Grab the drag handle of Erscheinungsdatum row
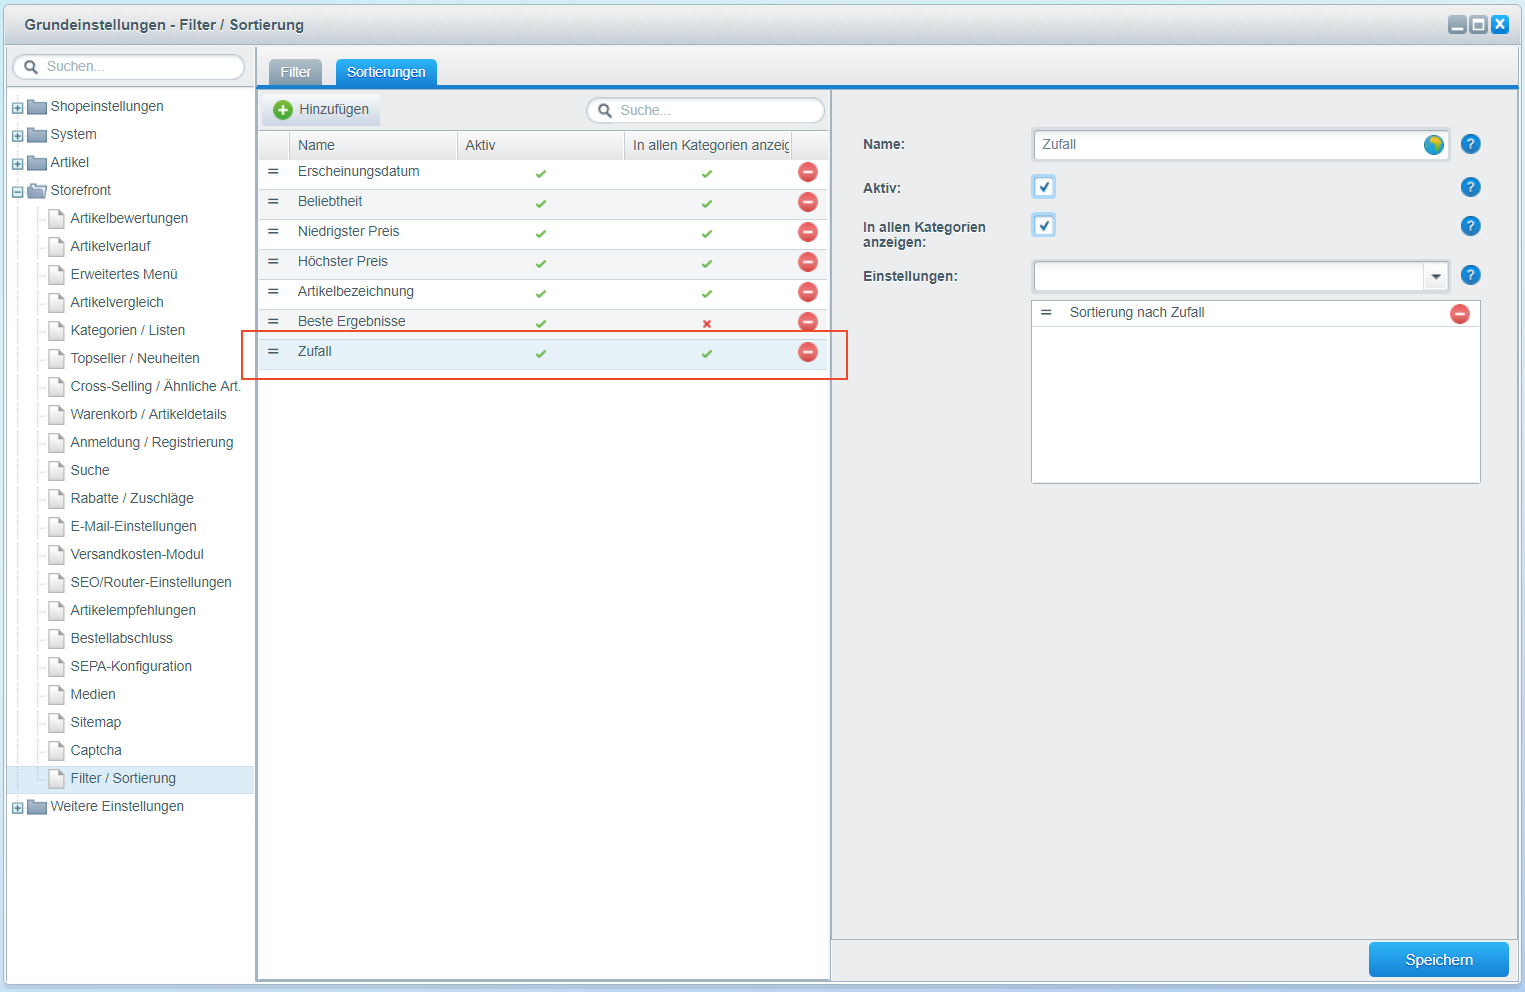The height and width of the screenshot is (992, 1525). click(273, 172)
